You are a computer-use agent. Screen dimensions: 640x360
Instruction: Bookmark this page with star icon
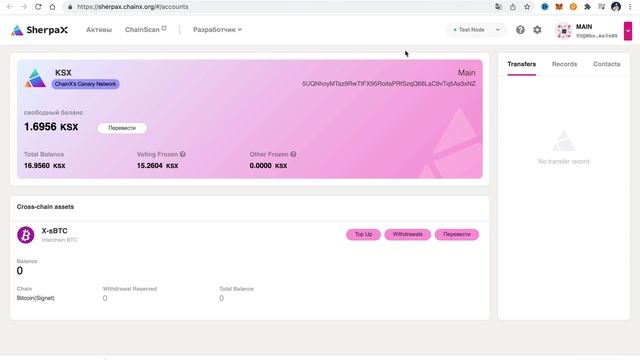click(527, 7)
